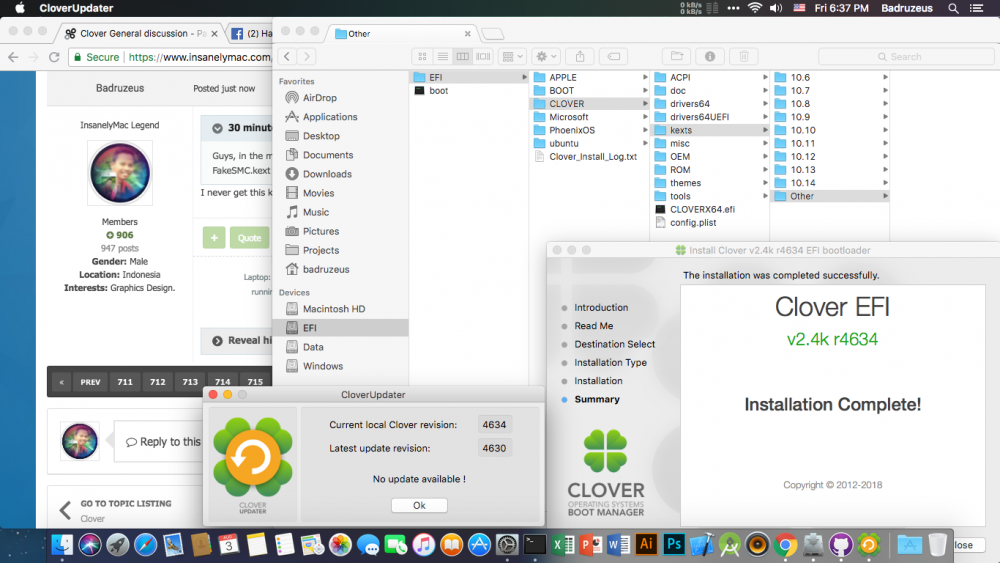The image size is (1000, 563).
Task: Open GitHub Desktop from the Dock
Action: [x=841, y=544]
